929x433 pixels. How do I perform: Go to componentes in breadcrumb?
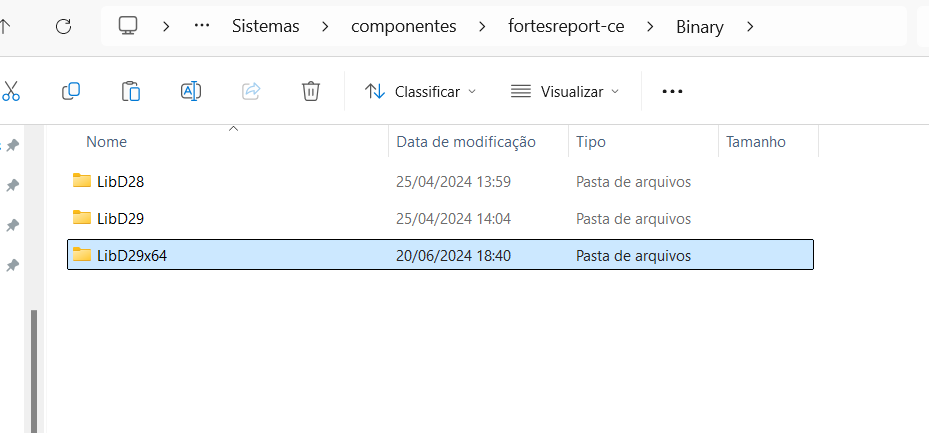pos(404,27)
